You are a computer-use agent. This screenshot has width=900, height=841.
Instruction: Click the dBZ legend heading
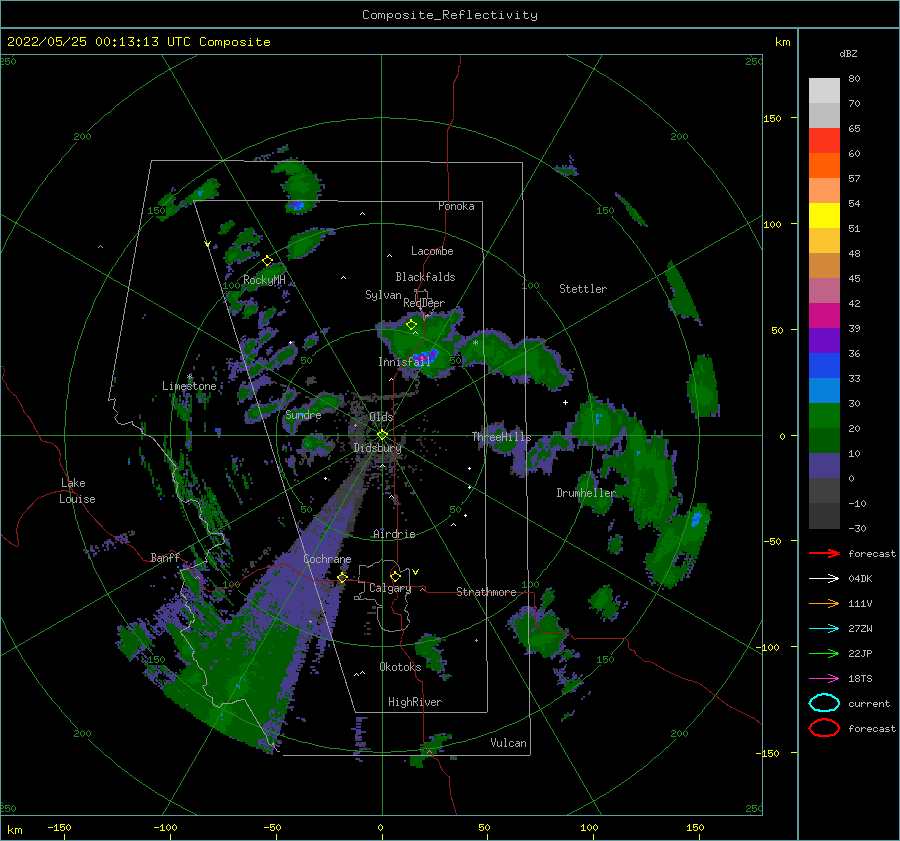tap(848, 54)
